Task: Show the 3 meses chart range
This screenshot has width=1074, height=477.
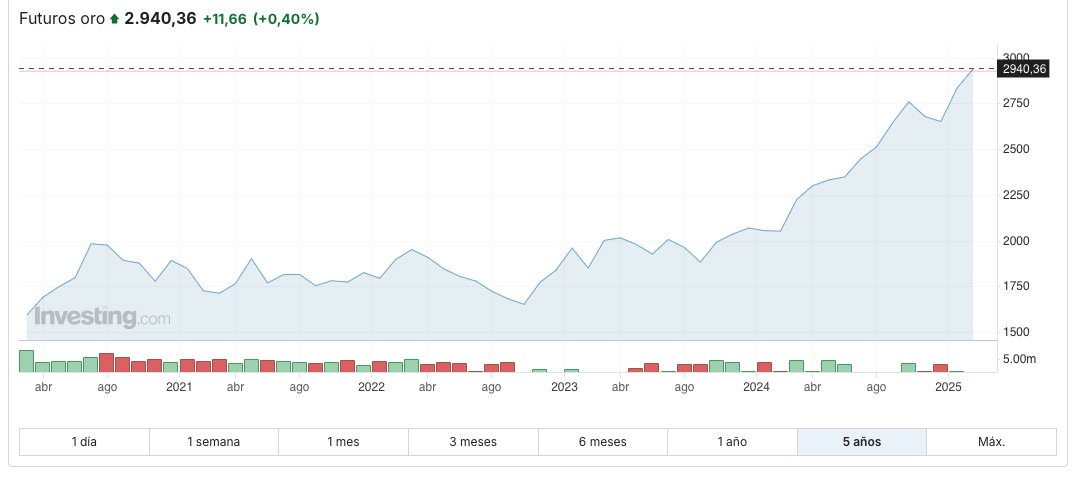Action: [473, 442]
